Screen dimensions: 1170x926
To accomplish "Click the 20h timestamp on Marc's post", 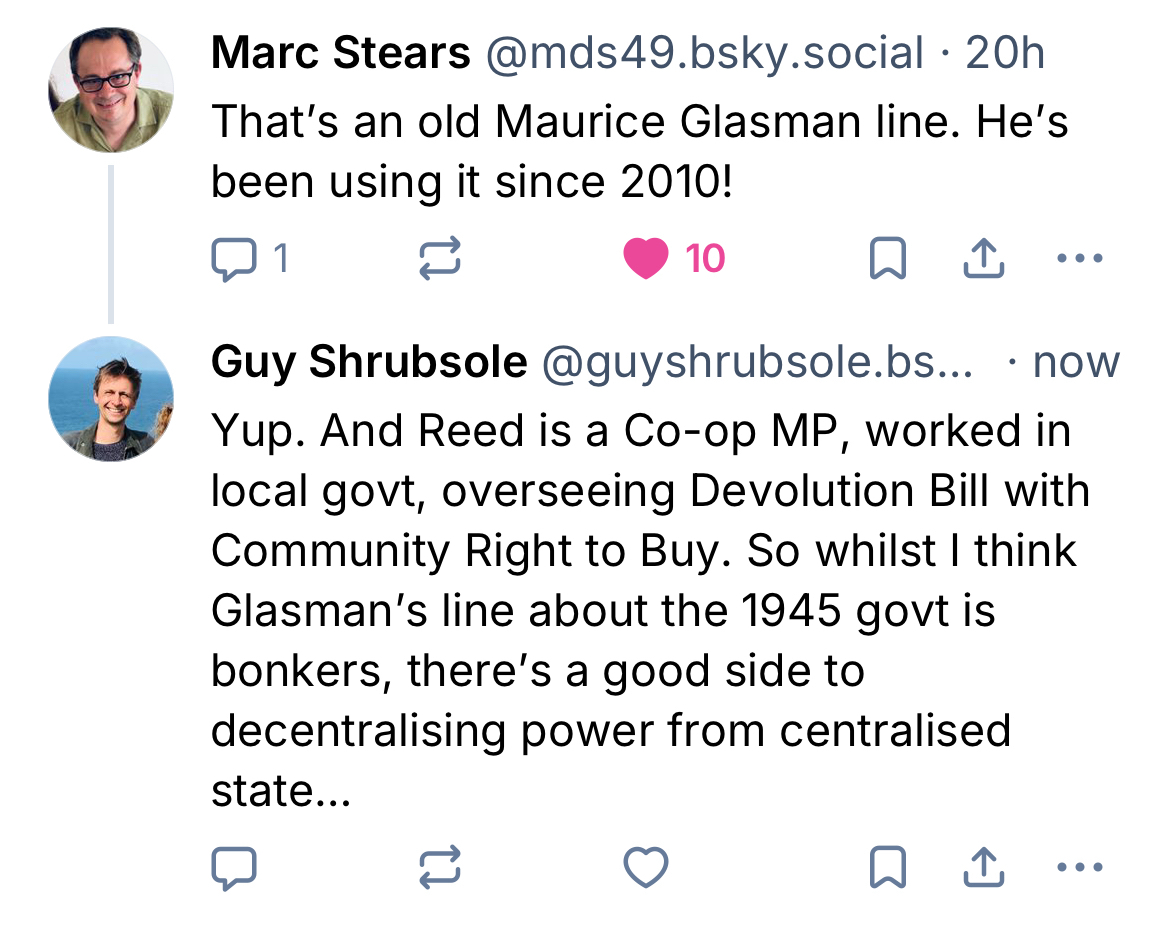I will pyautogui.click(x=1005, y=53).
